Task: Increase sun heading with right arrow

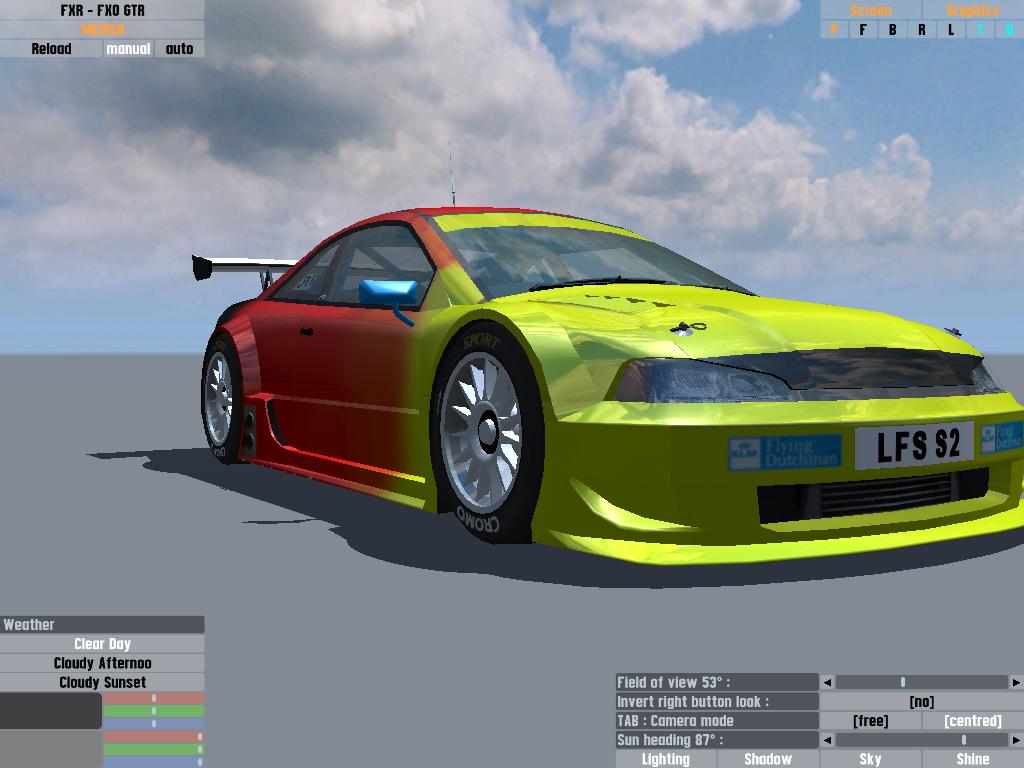Action: [x=1016, y=740]
